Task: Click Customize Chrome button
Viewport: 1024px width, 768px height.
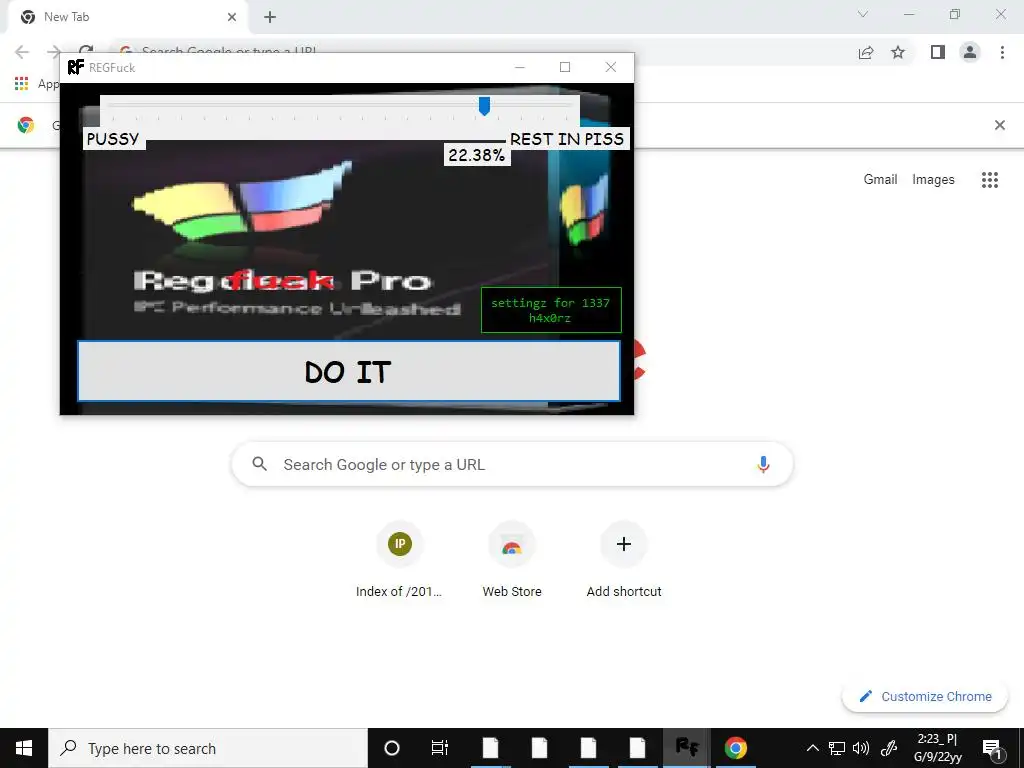Action: coord(925,696)
